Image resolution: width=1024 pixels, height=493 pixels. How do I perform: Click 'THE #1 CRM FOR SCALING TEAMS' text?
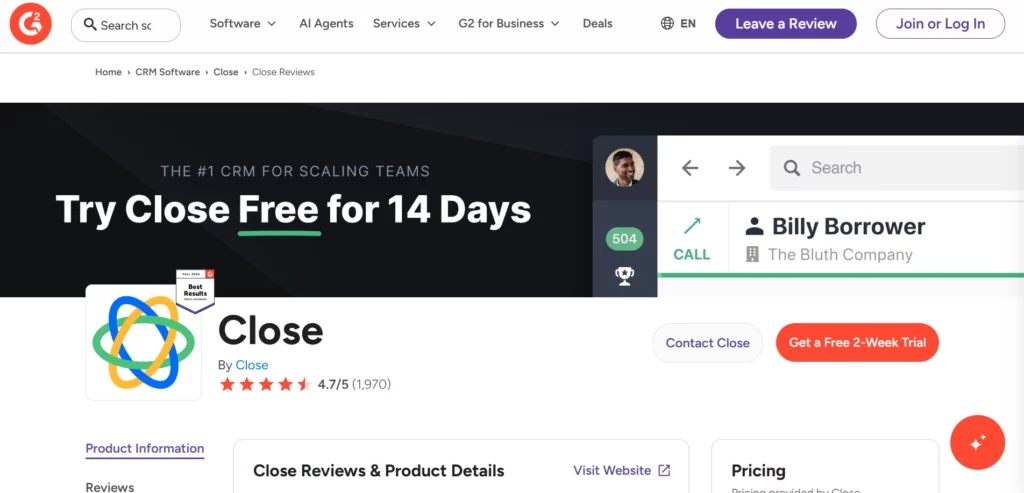[295, 172]
